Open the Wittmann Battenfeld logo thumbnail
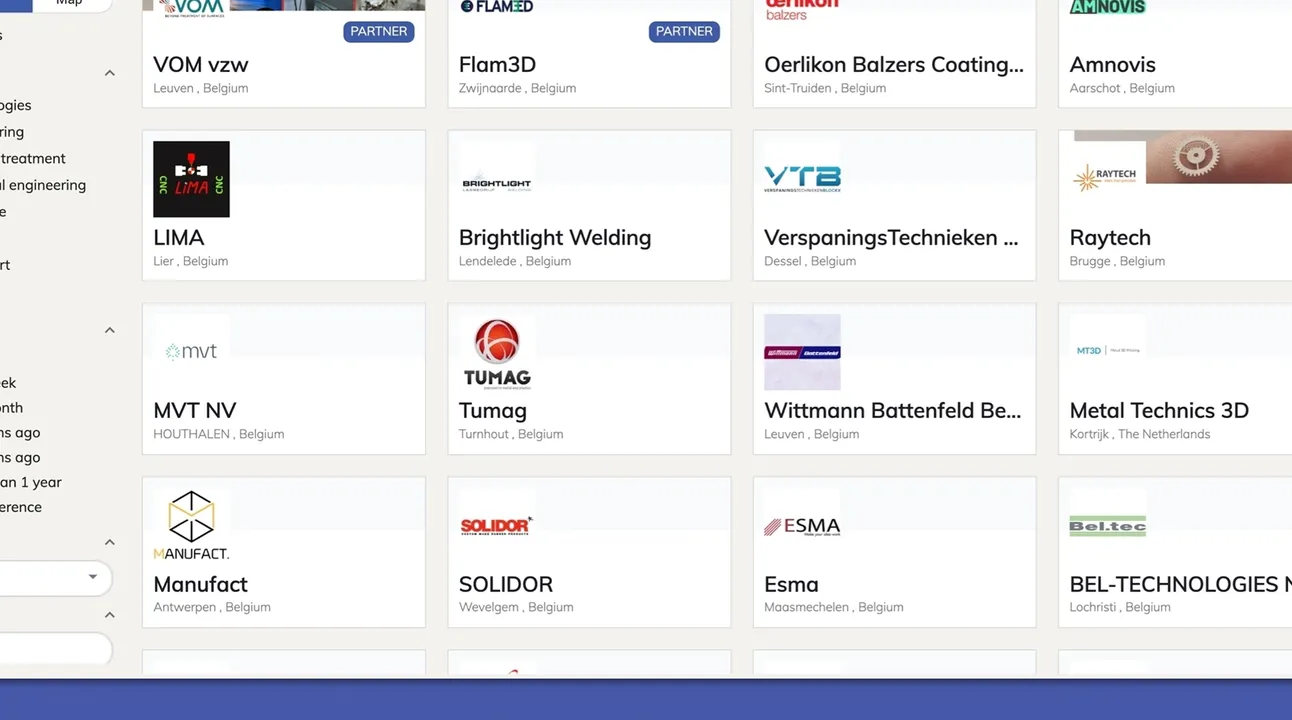This screenshot has height=720, width=1292. point(802,352)
